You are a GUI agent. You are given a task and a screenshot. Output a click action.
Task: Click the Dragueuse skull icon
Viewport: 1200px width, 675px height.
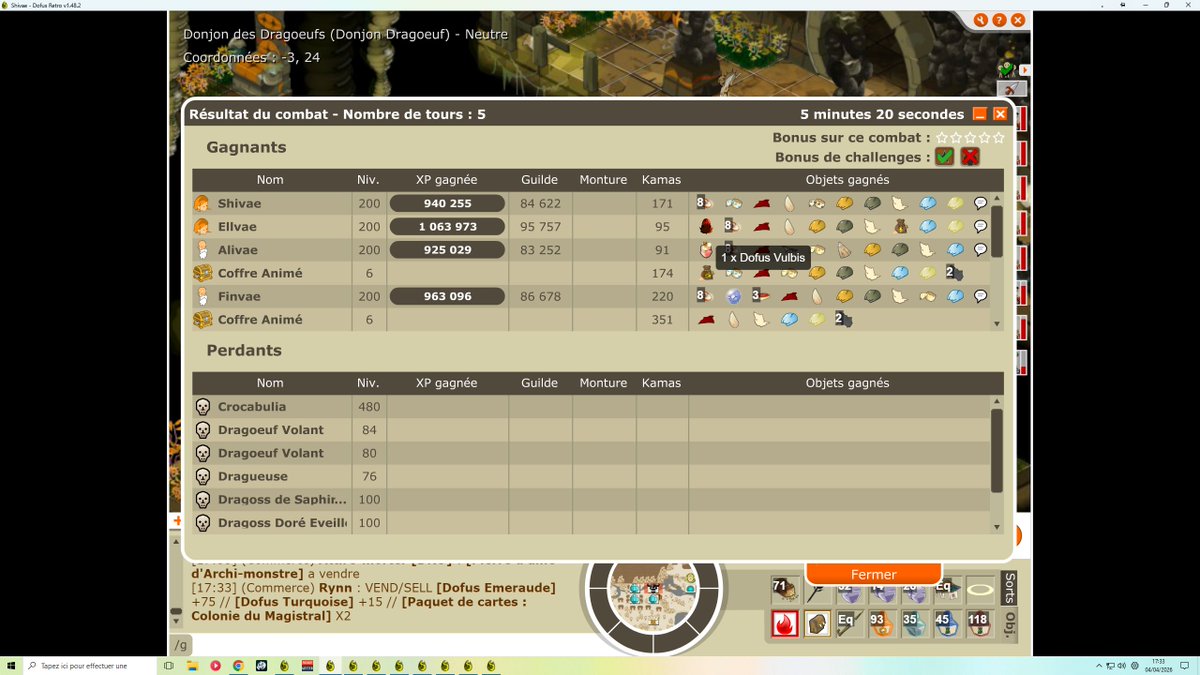202,476
